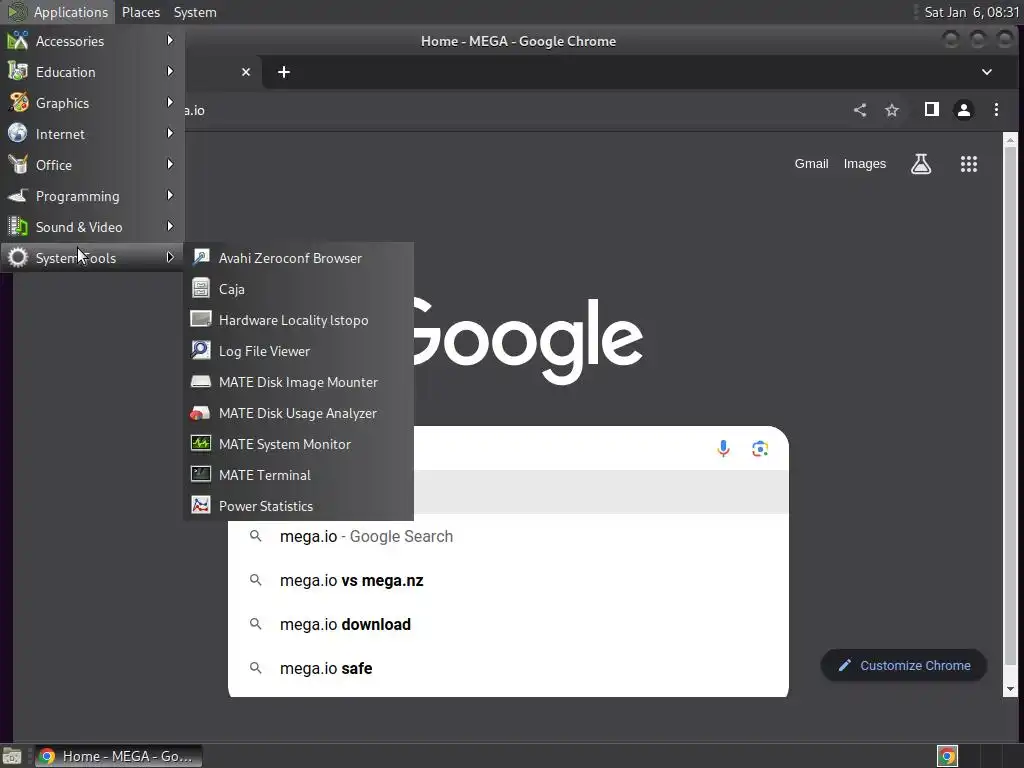The image size is (1024, 768).
Task: Open the Education menu category
Action: (92, 72)
